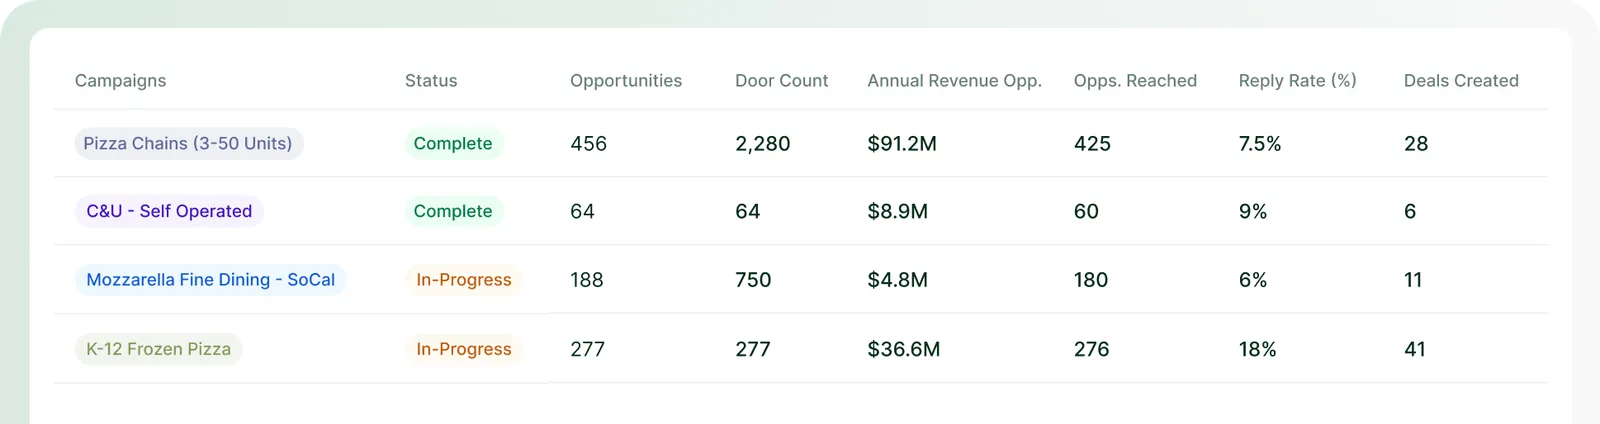Select the 276 opps reached value
The width and height of the screenshot is (1600, 424).
1092,349
